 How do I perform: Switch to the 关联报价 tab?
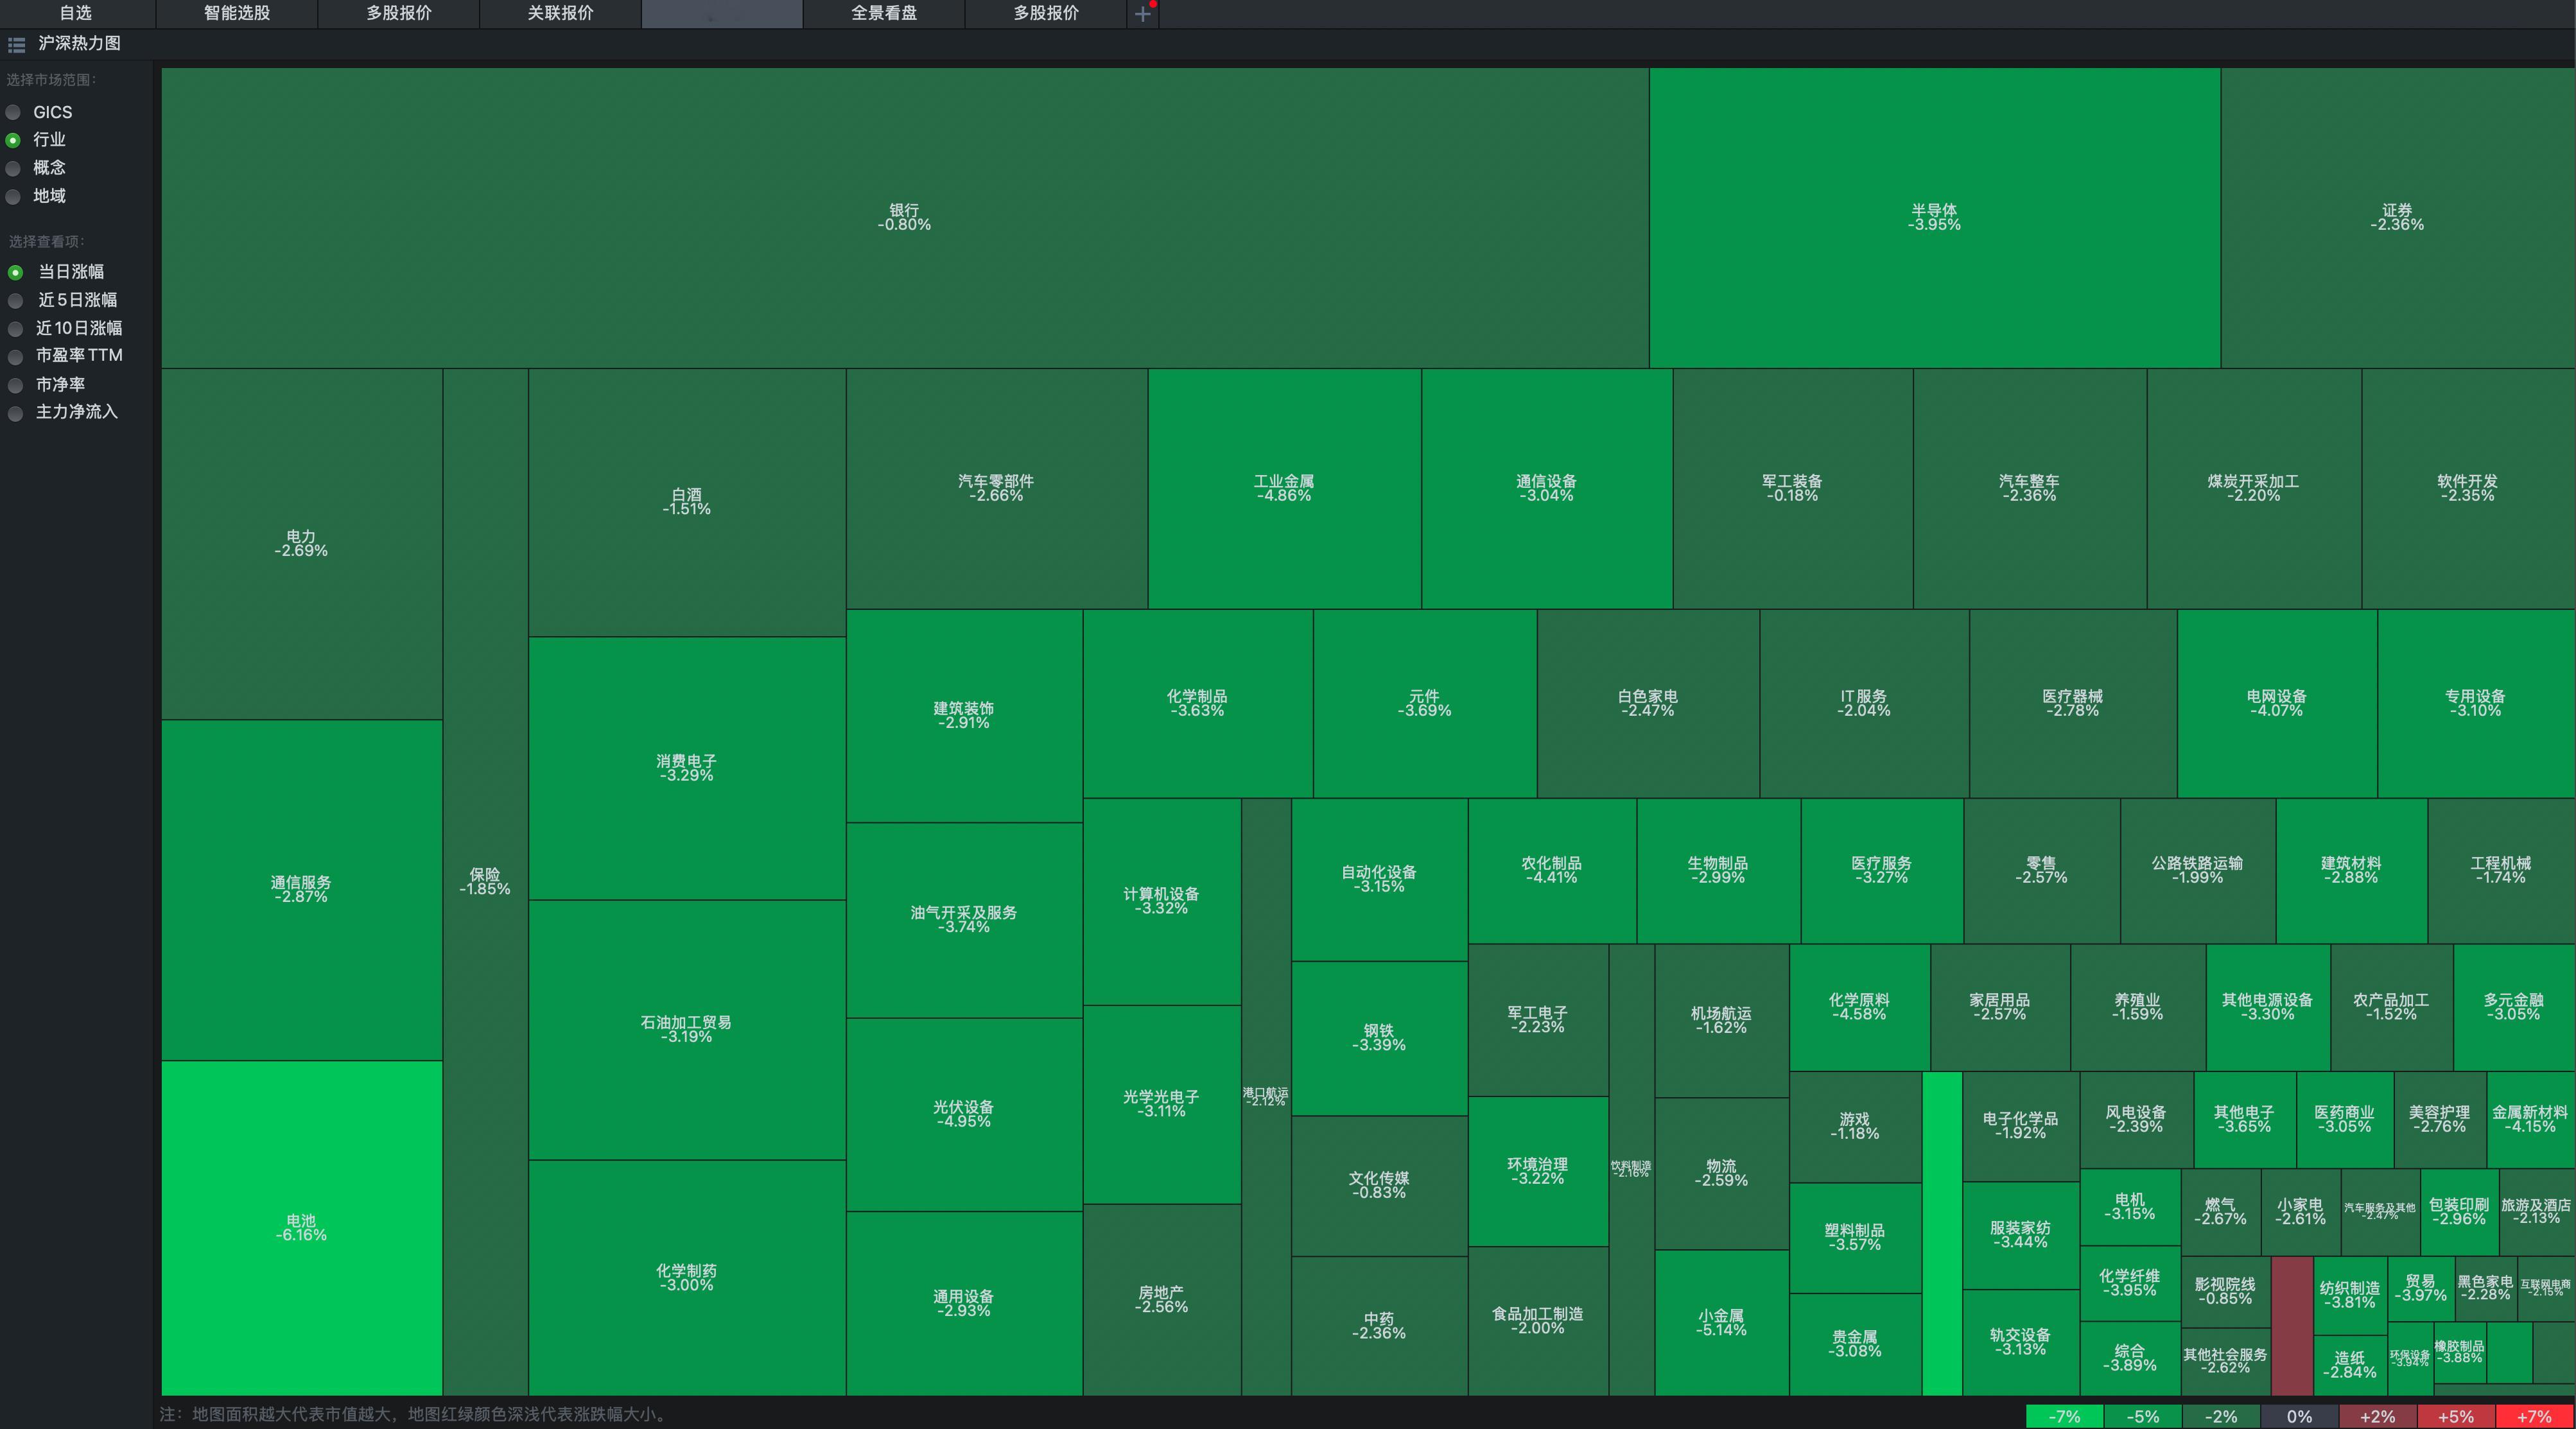(x=560, y=13)
